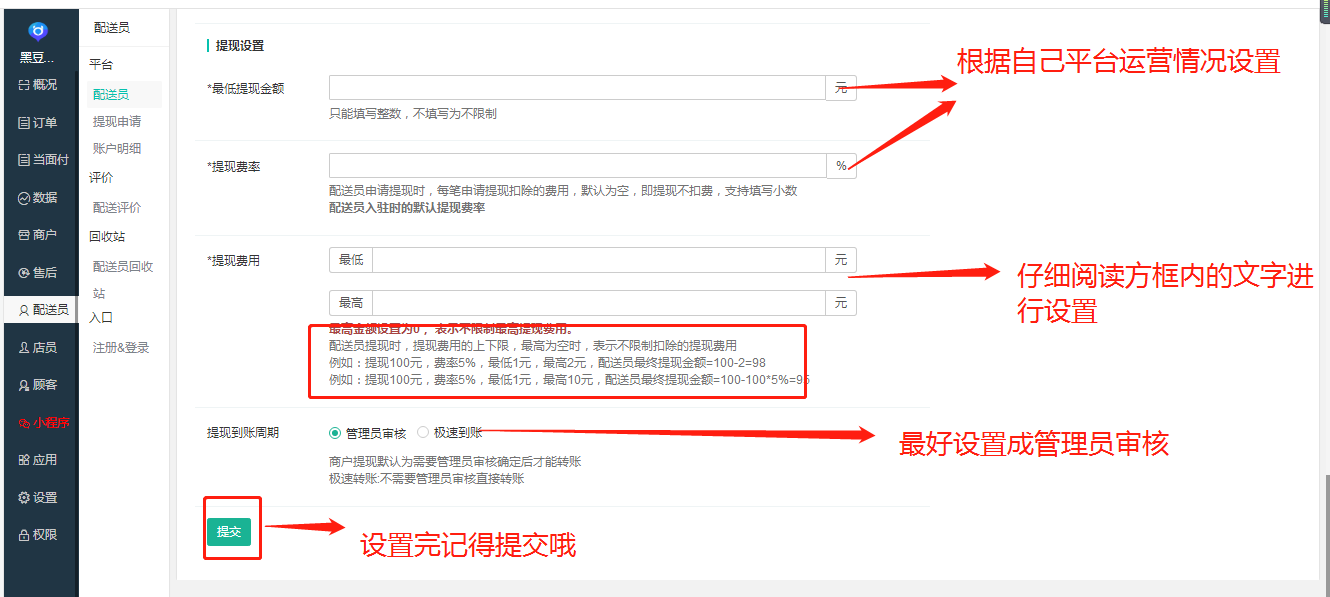This screenshot has height=597, width=1330.
Task: Select 极速到账 radio option
Action: [x=423, y=433]
